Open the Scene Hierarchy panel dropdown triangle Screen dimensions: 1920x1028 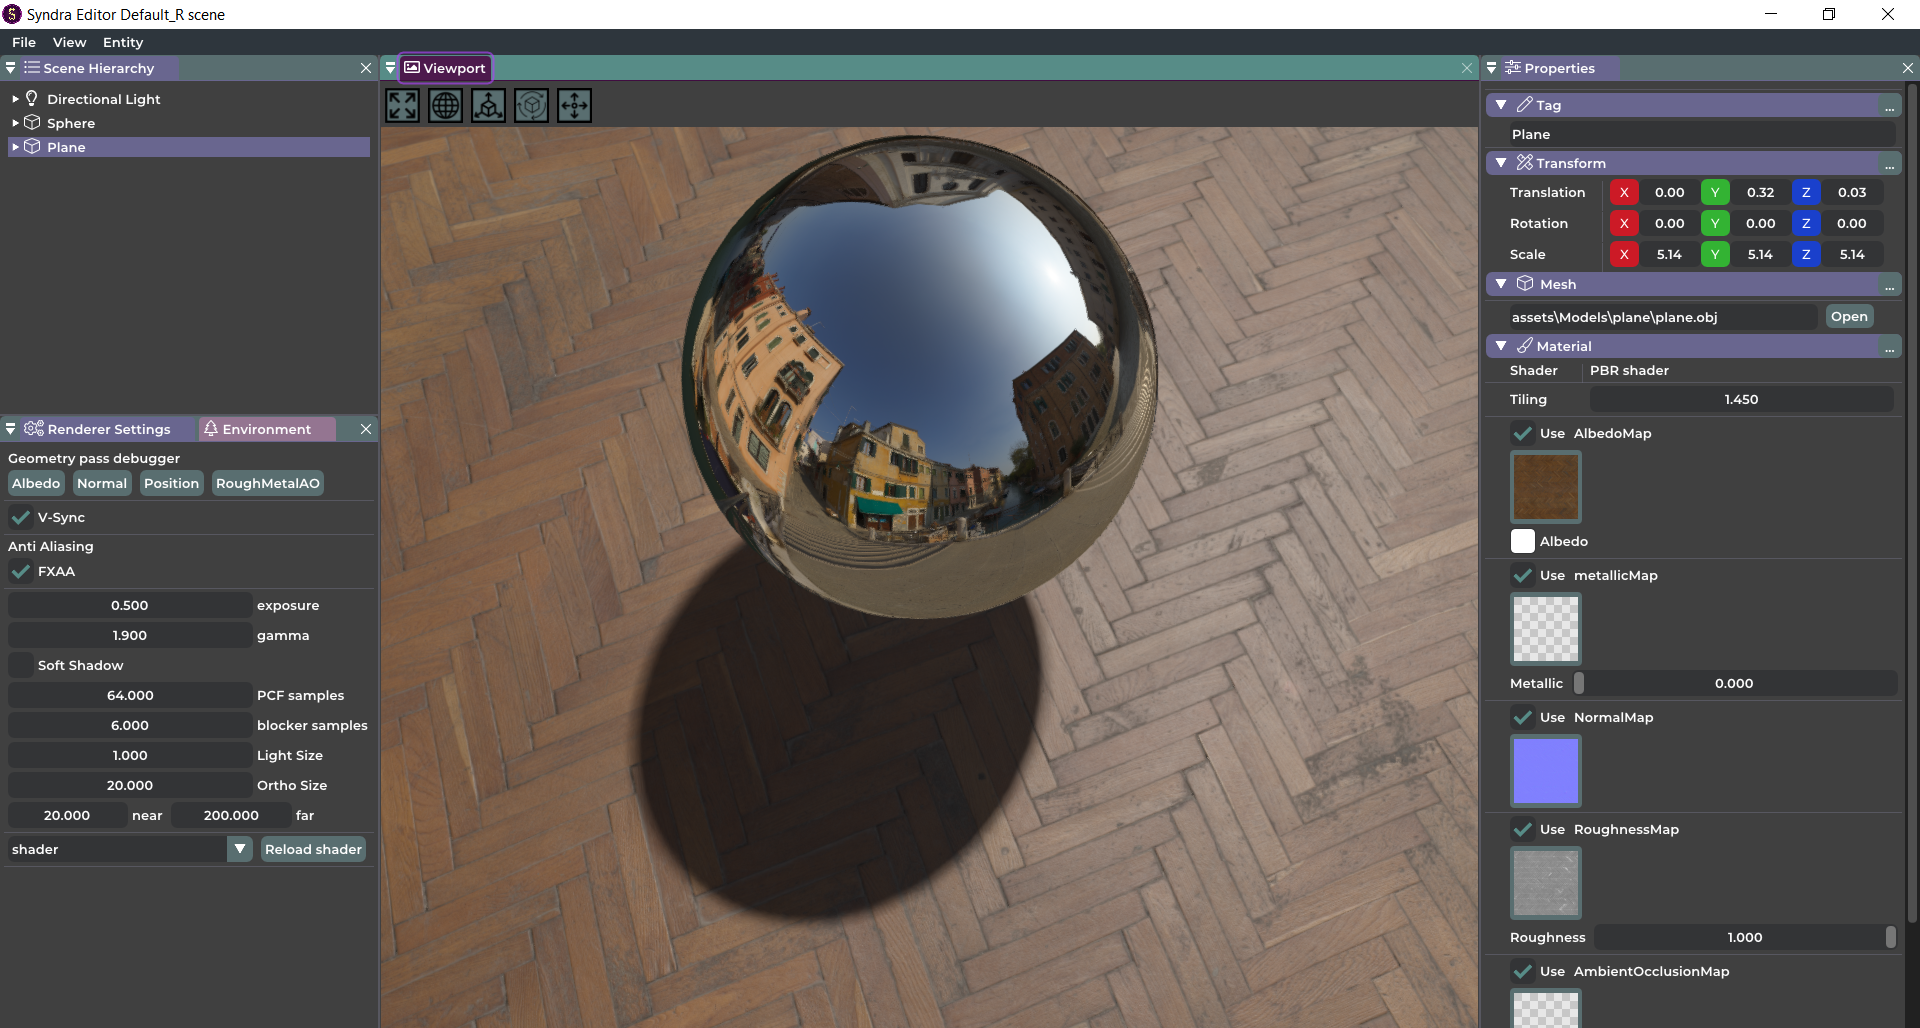point(11,68)
